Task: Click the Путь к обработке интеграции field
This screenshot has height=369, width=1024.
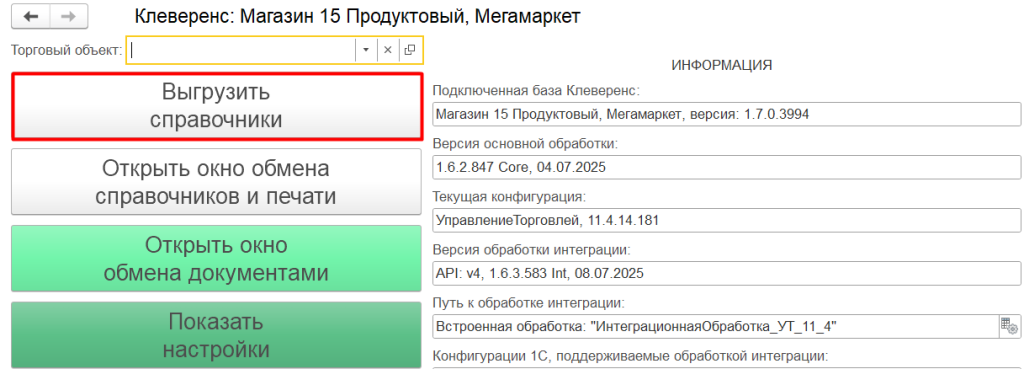Action: point(716,327)
